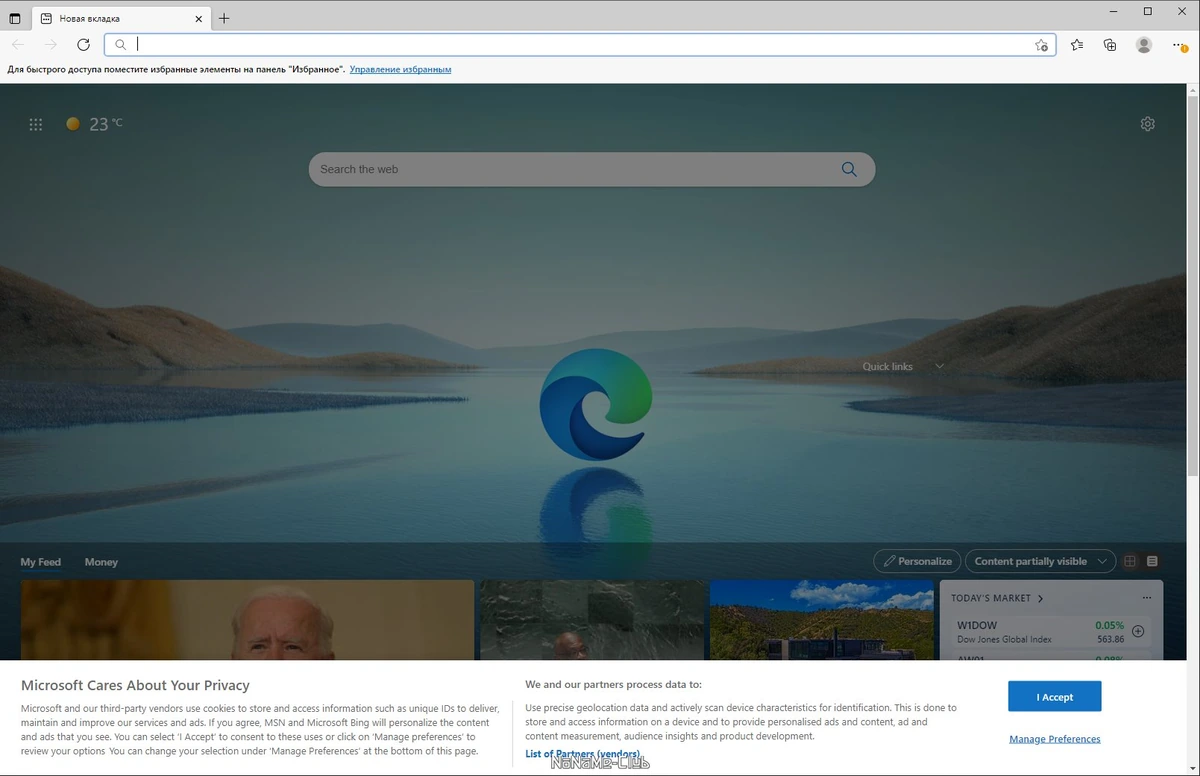Open the Favorites list icon
The height and width of the screenshot is (776, 1200).
coord(1077,45)
